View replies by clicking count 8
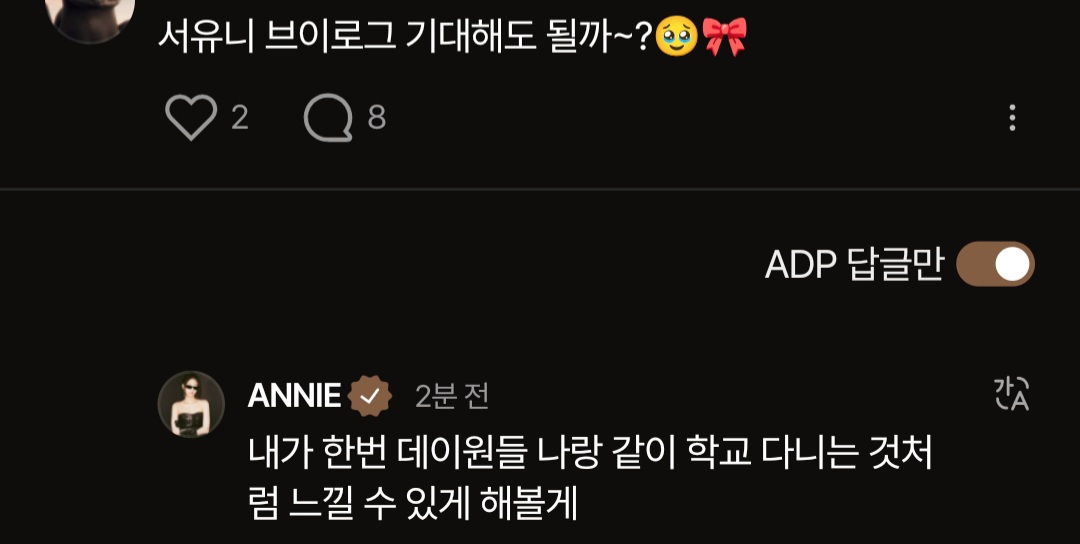The width and height of the screenshot is (1080, 544). click(377, 118)
